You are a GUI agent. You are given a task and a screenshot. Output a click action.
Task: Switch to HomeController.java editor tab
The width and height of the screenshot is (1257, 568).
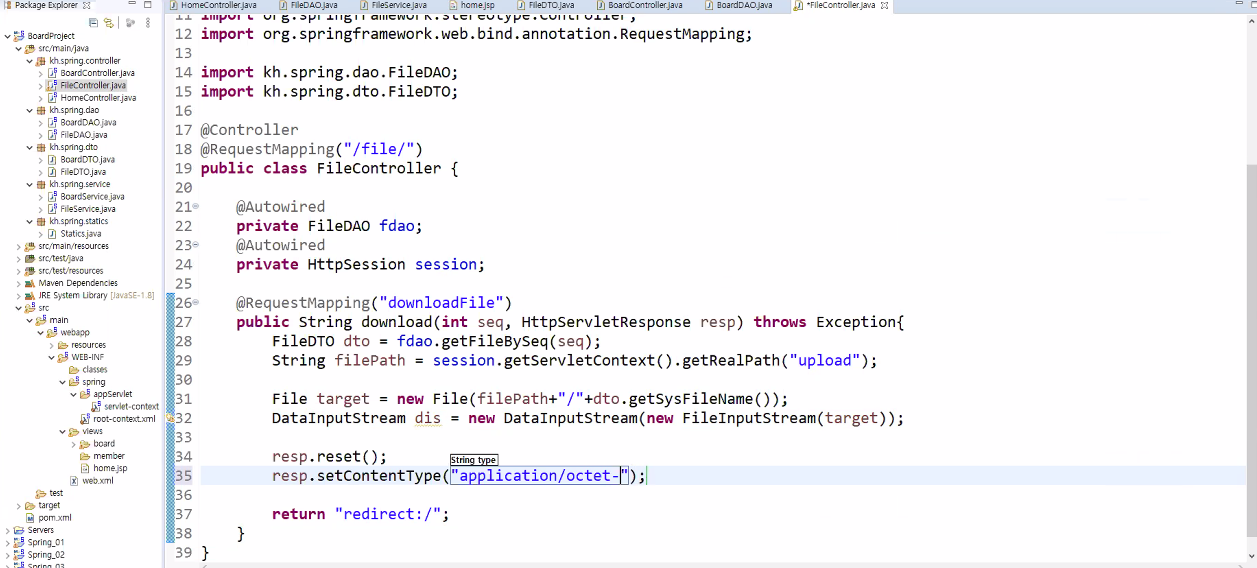[214, 5]
